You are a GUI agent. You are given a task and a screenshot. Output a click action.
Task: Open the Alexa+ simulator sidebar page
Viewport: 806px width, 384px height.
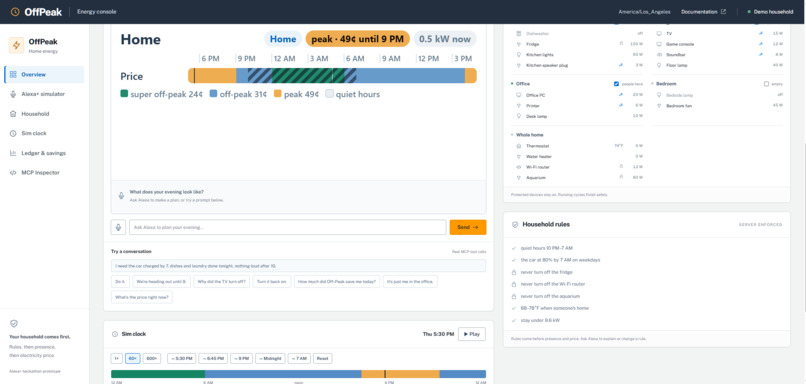point(44,94)
